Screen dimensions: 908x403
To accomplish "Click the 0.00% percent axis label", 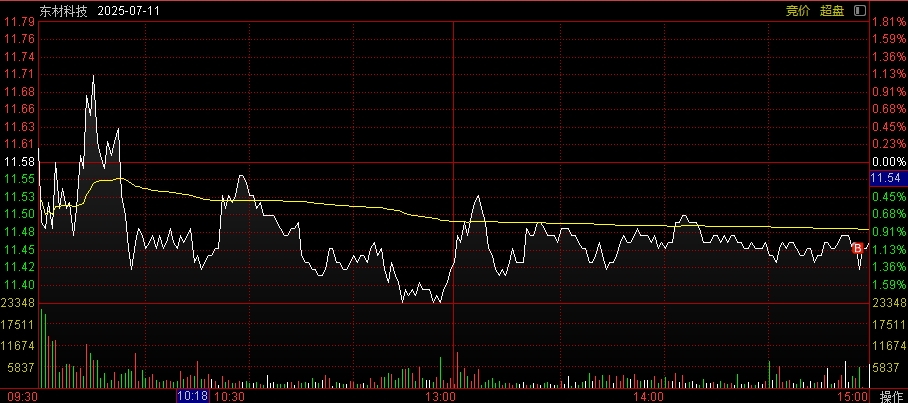I will pyautogui.click(x=889, y=162).
